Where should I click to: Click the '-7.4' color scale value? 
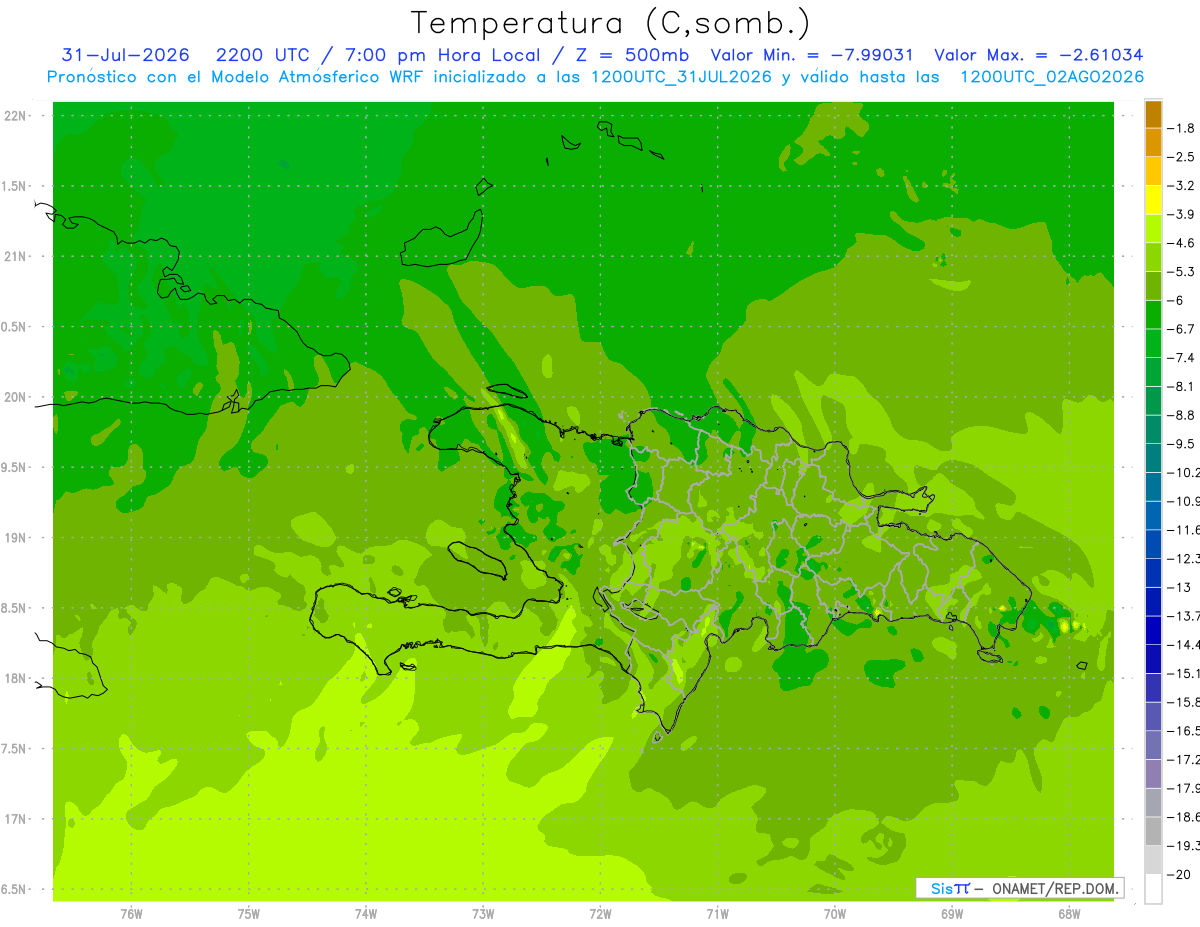(x=1182, y=357)
